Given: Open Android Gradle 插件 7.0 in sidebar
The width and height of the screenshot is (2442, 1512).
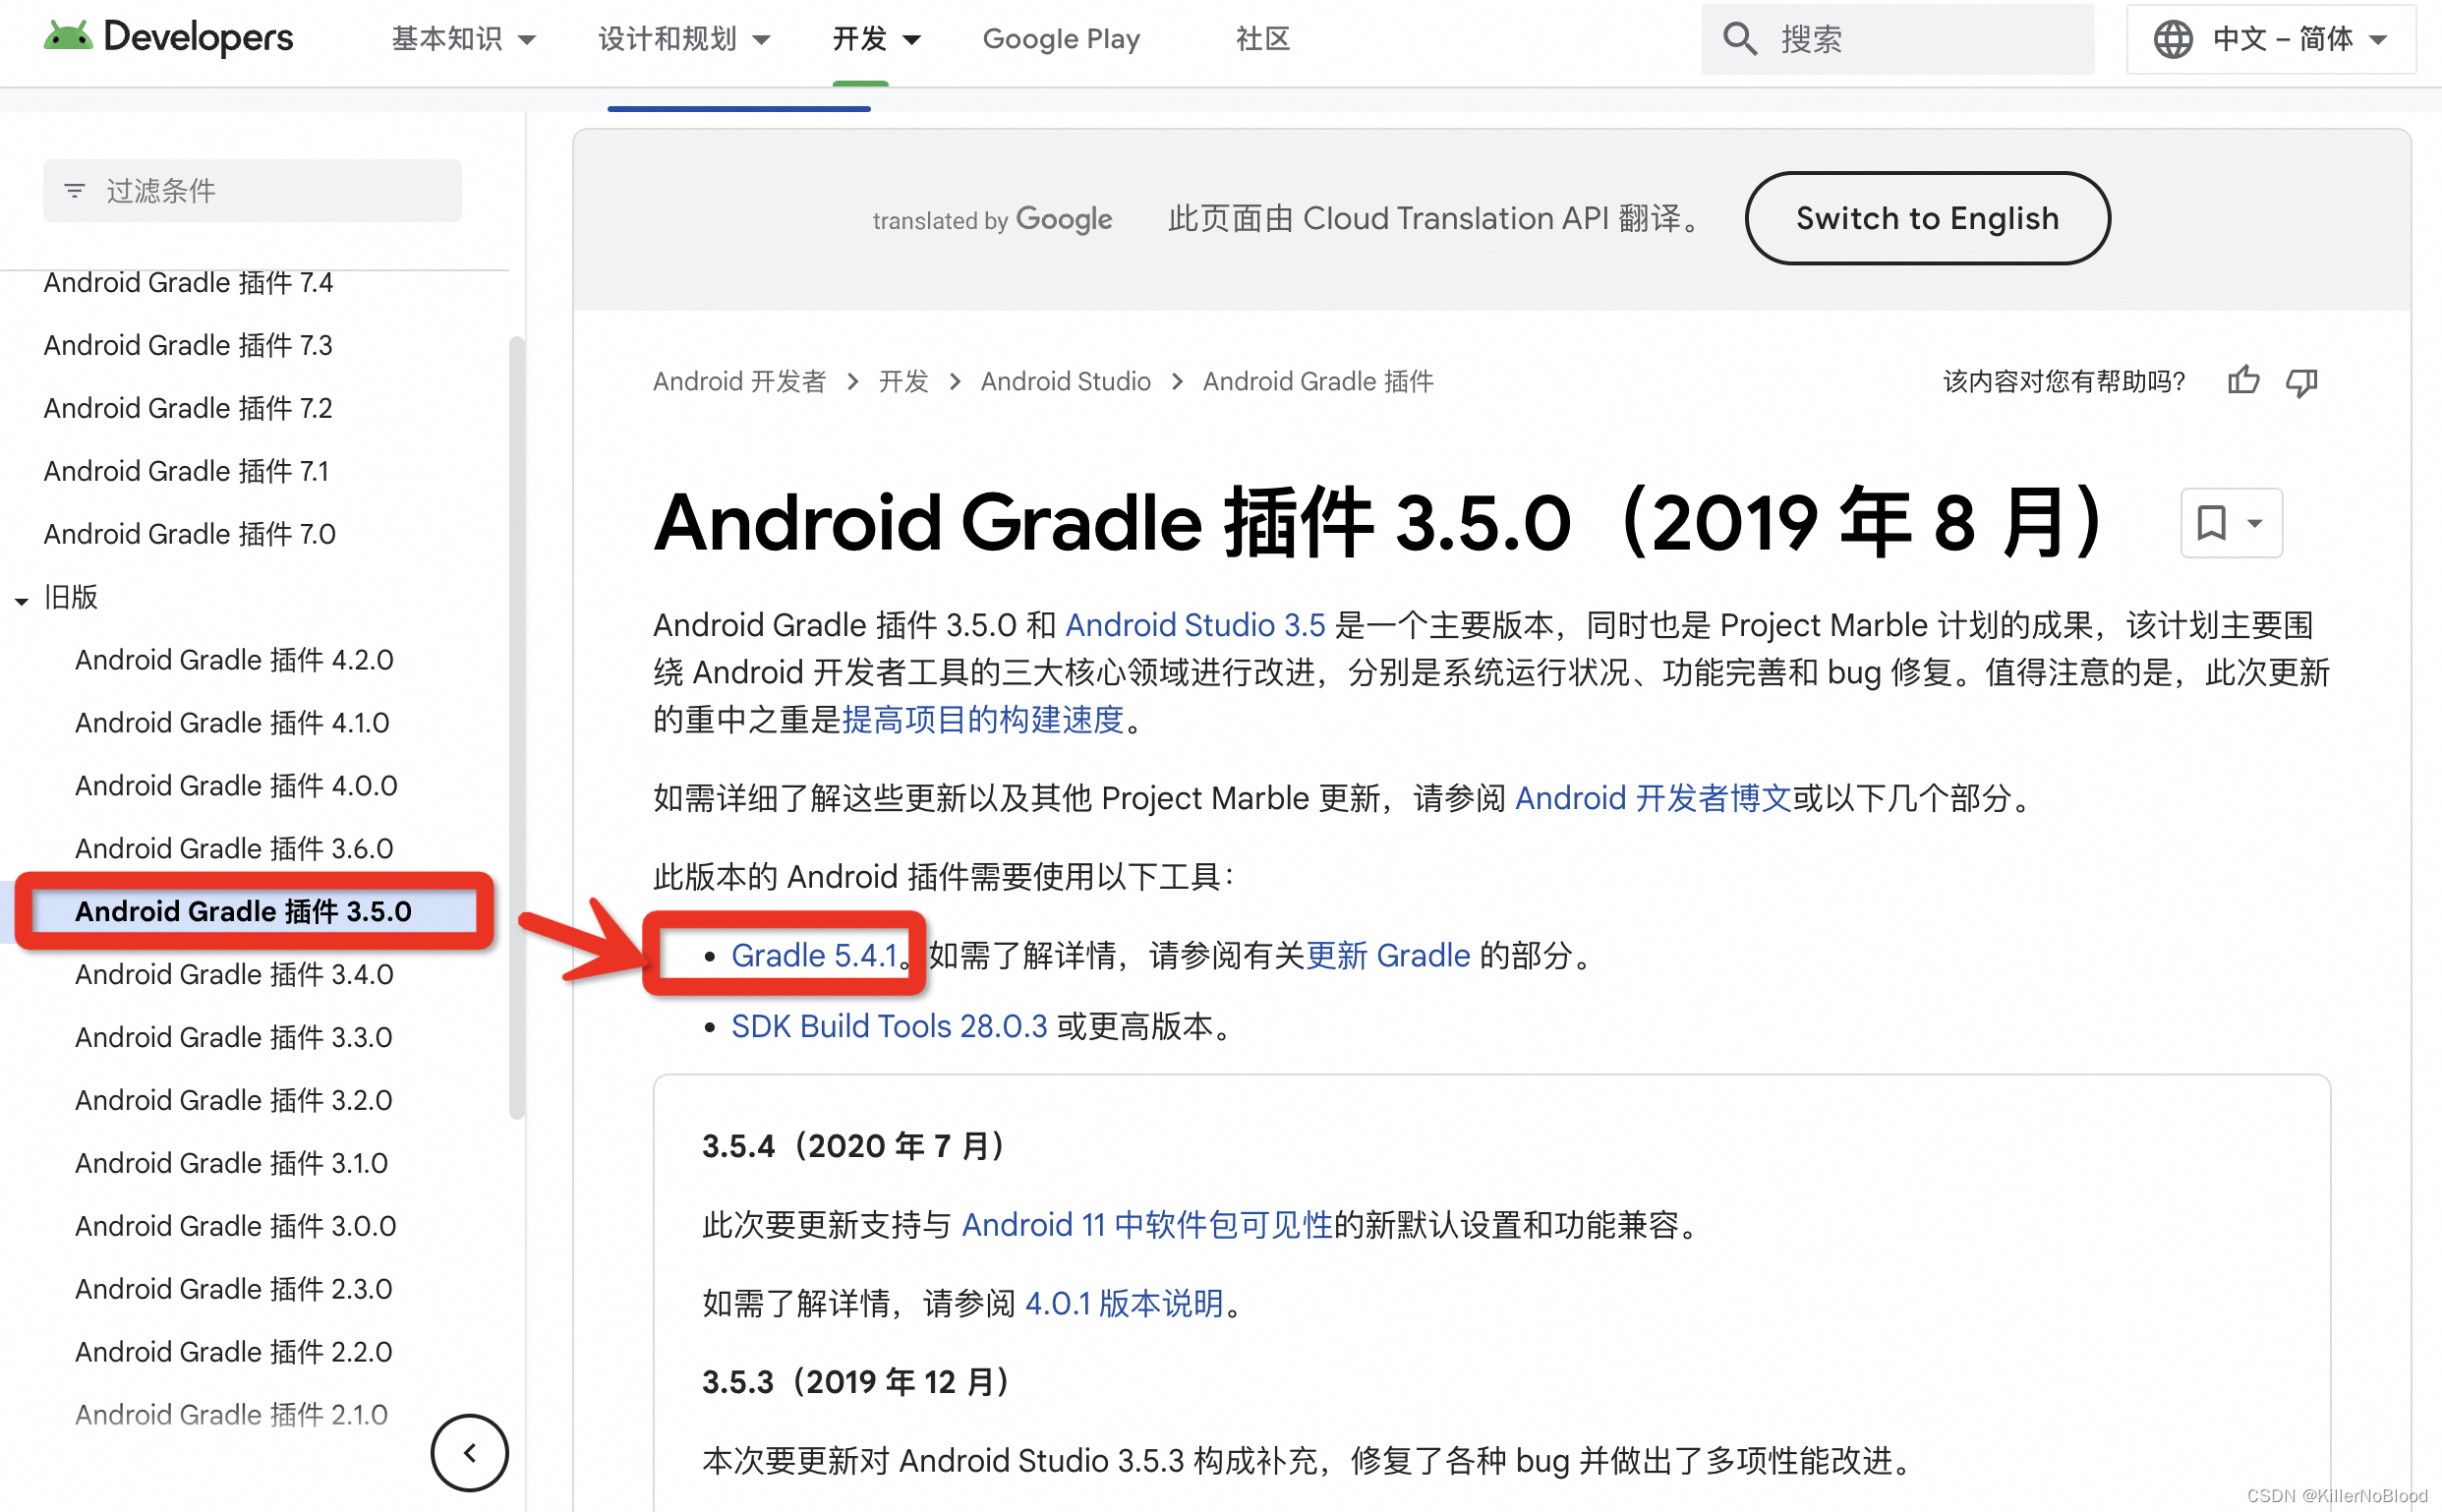Looking at the screenshot, I should pyautogui.click(x=189, y=534).
